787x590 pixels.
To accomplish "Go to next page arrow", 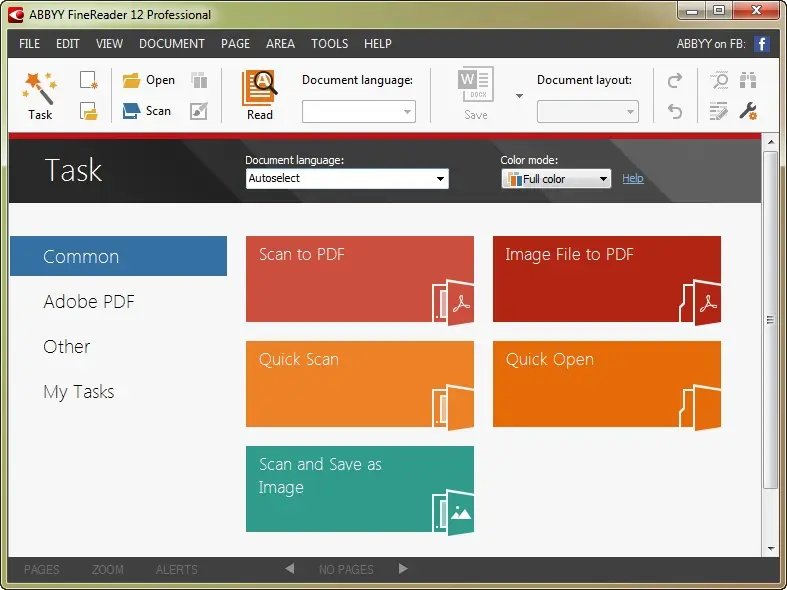I will (x=403, y=569).
